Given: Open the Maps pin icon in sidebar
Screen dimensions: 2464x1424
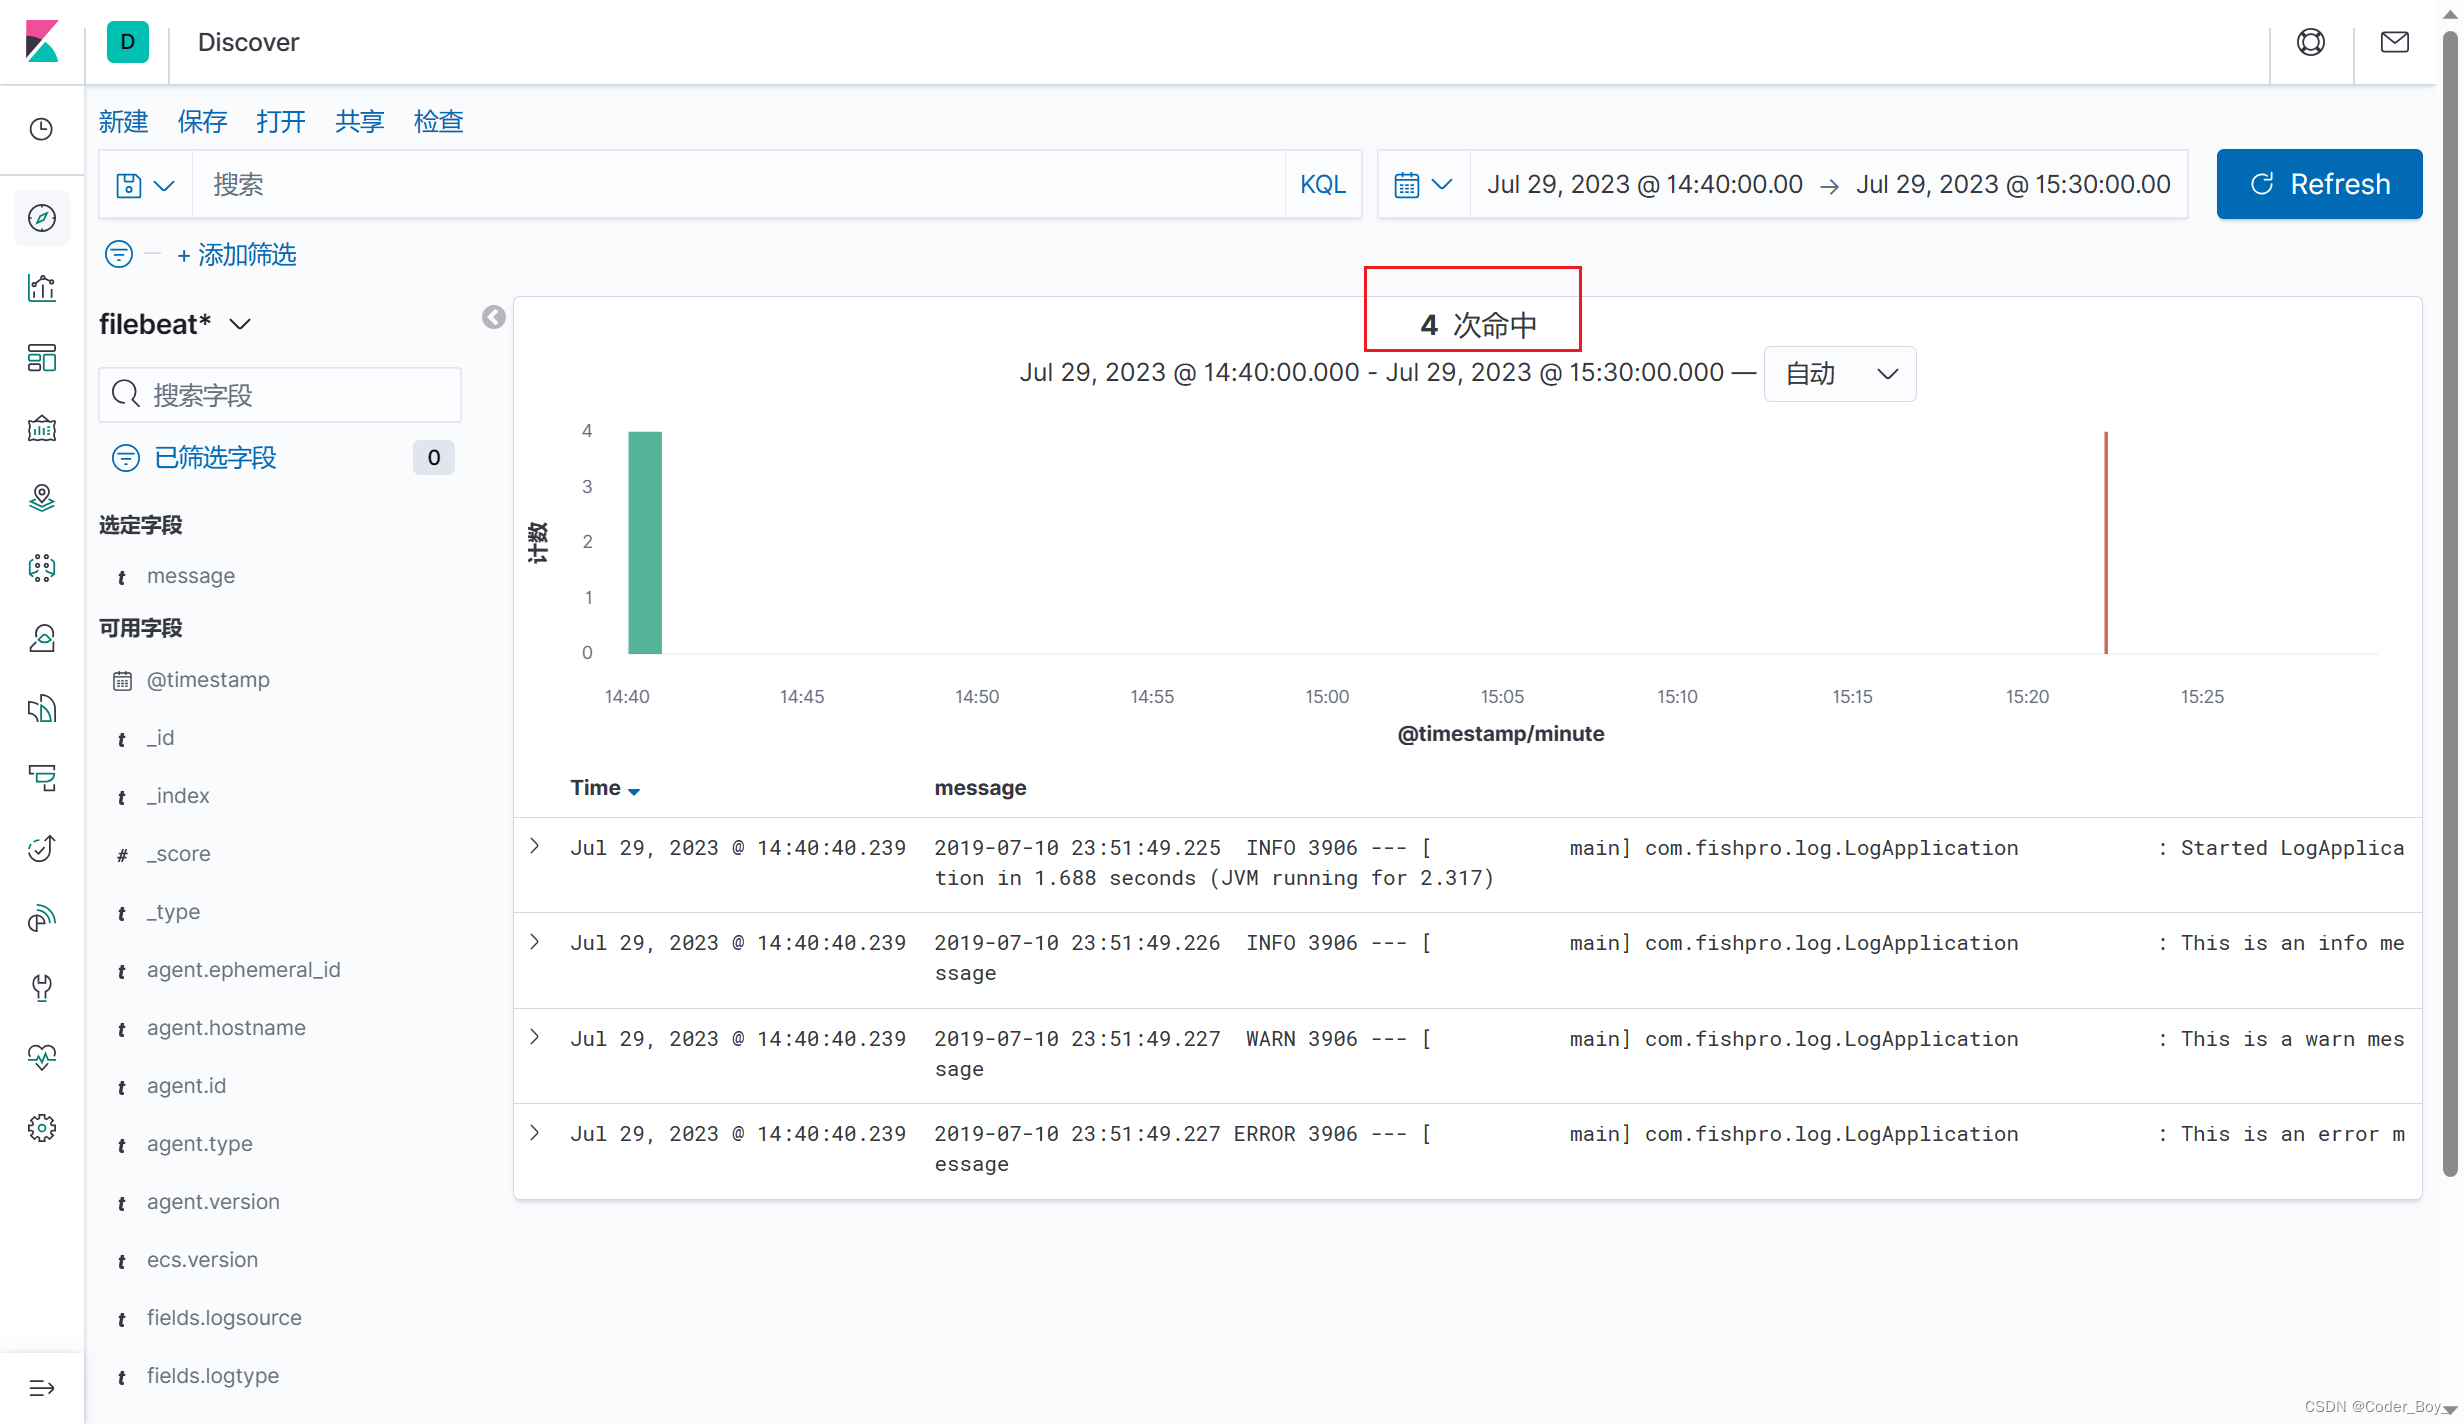Looking at the screenshot, I should pyautogui.click(x=42, y=498).
